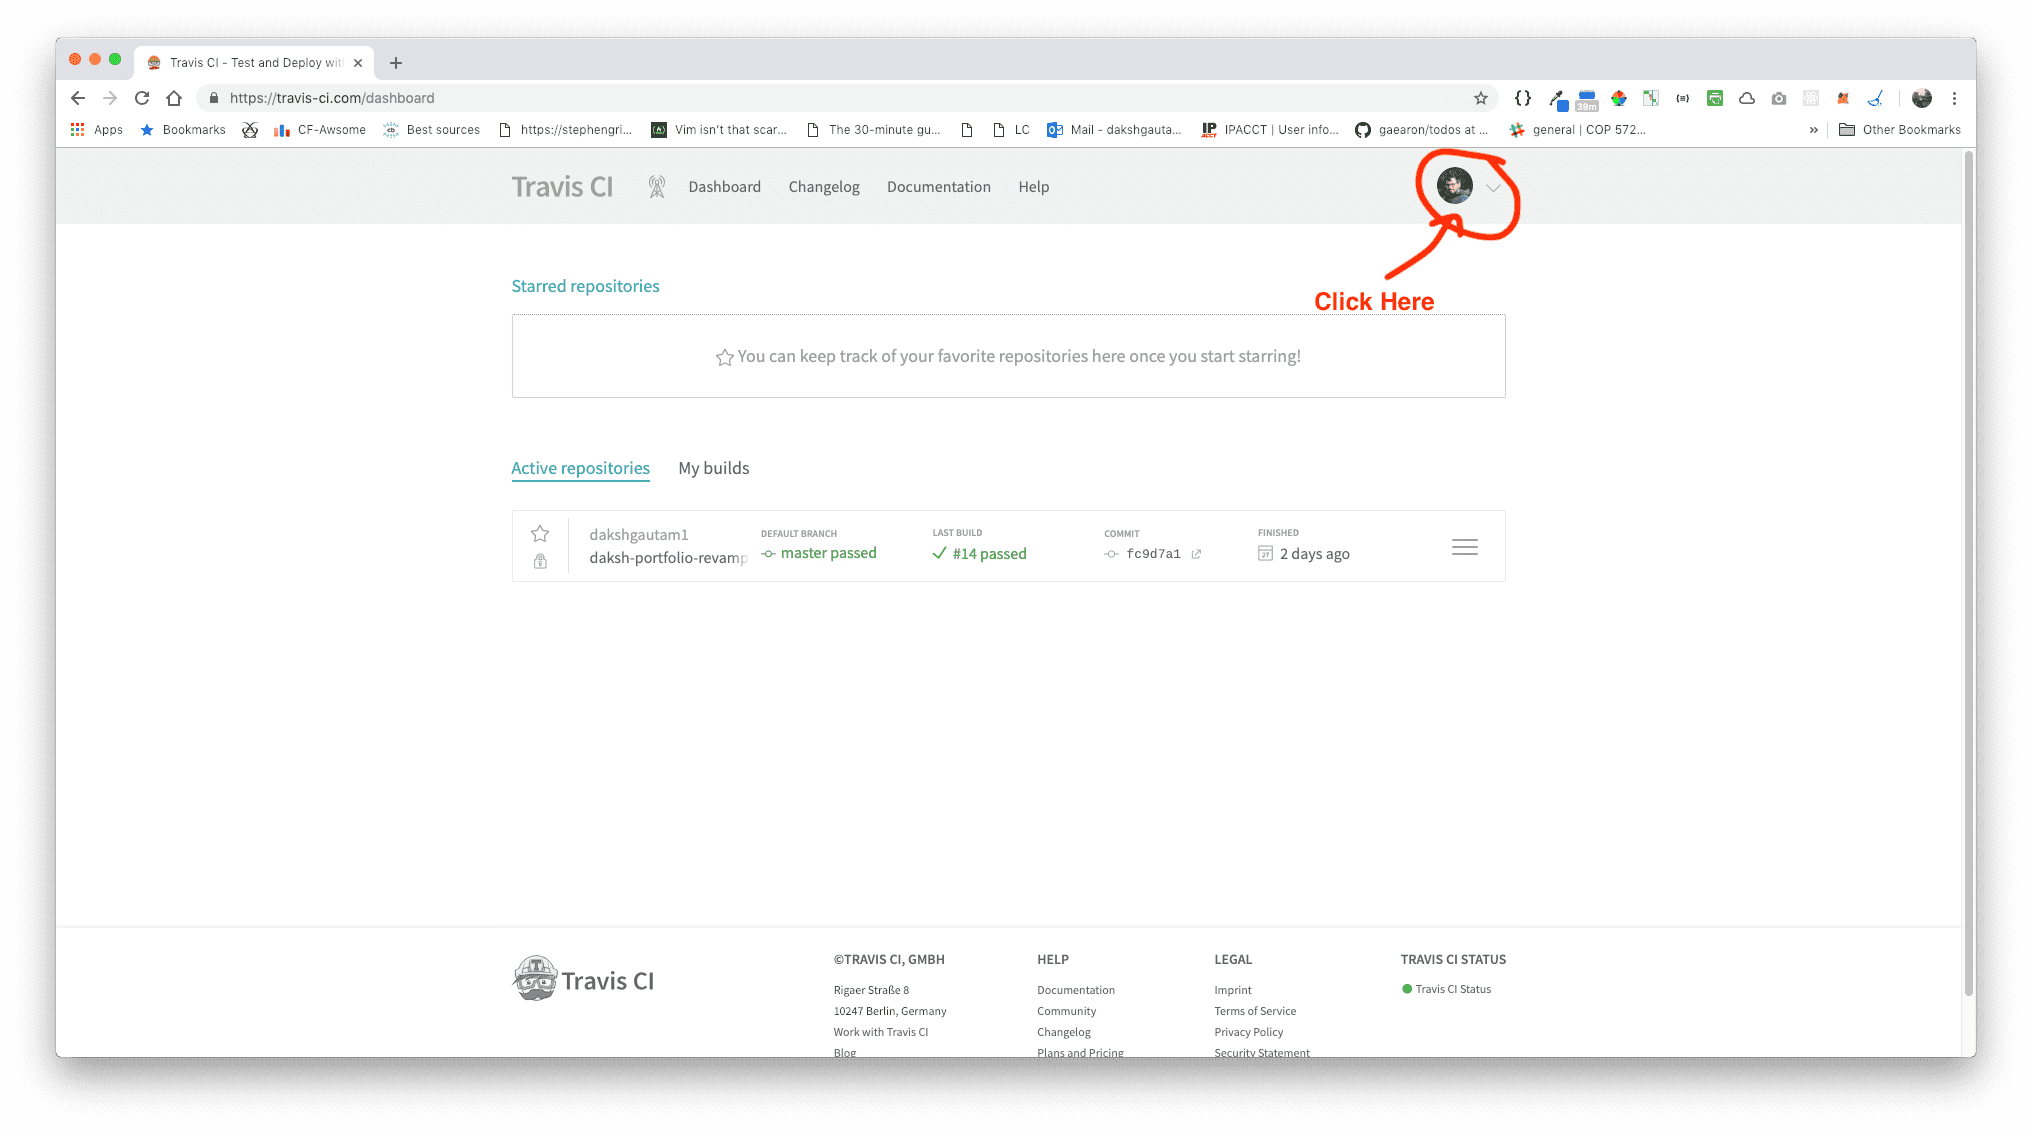Click the Travis CI header logo

pyautogui.click(x=562, y=187)
